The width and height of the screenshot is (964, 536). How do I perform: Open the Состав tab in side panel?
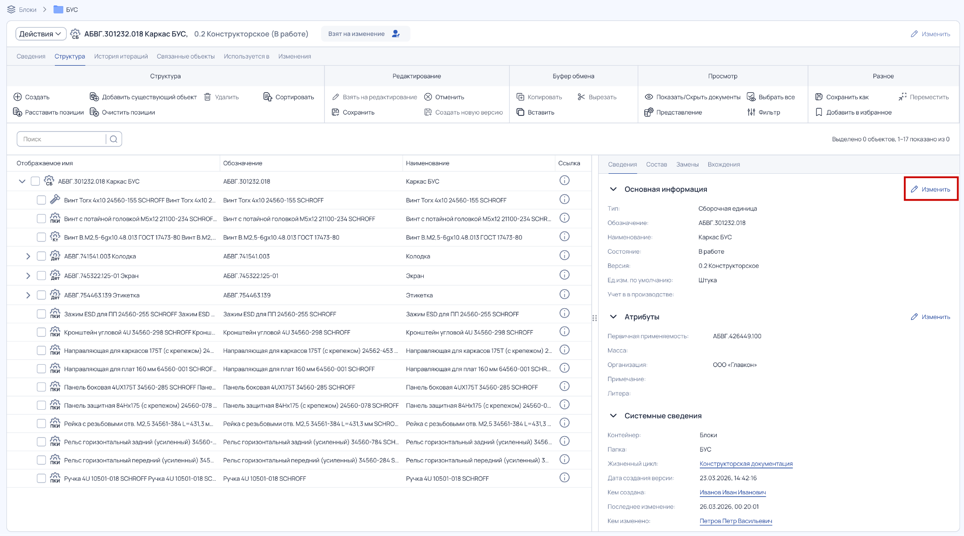pos(657,165)
